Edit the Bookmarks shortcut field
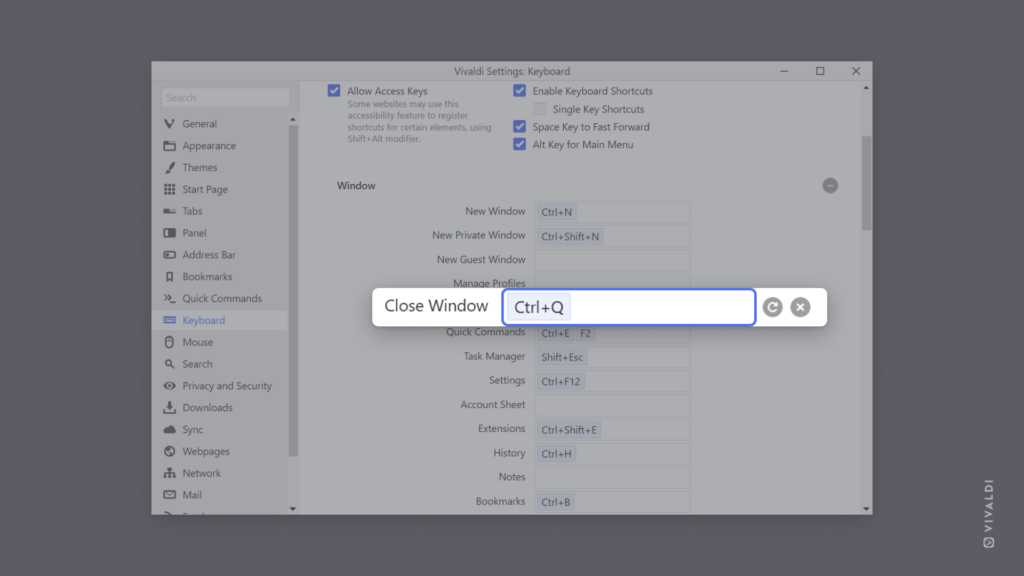The height and width of the screenshot is (576, 1024). [x=613, y=502]
